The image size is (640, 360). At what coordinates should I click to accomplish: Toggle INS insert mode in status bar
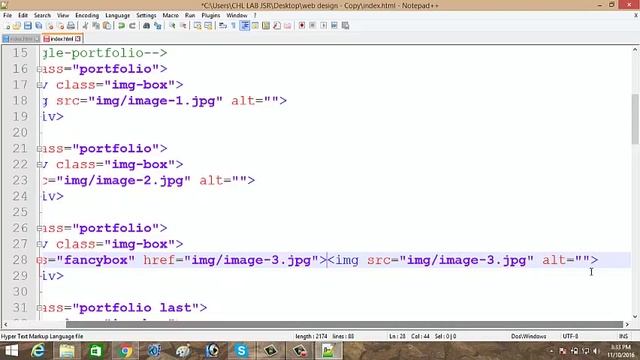coord(623,336)
